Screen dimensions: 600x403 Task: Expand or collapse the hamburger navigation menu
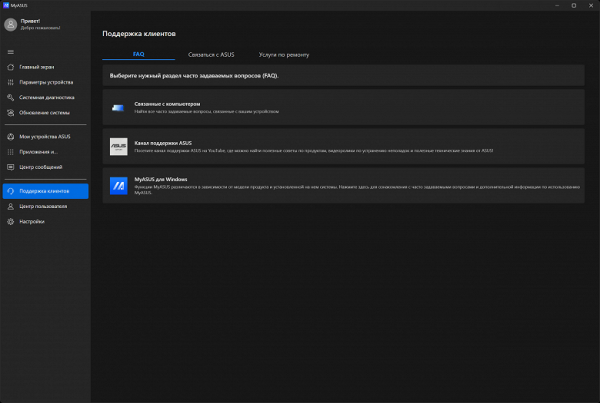click(10, 51)
